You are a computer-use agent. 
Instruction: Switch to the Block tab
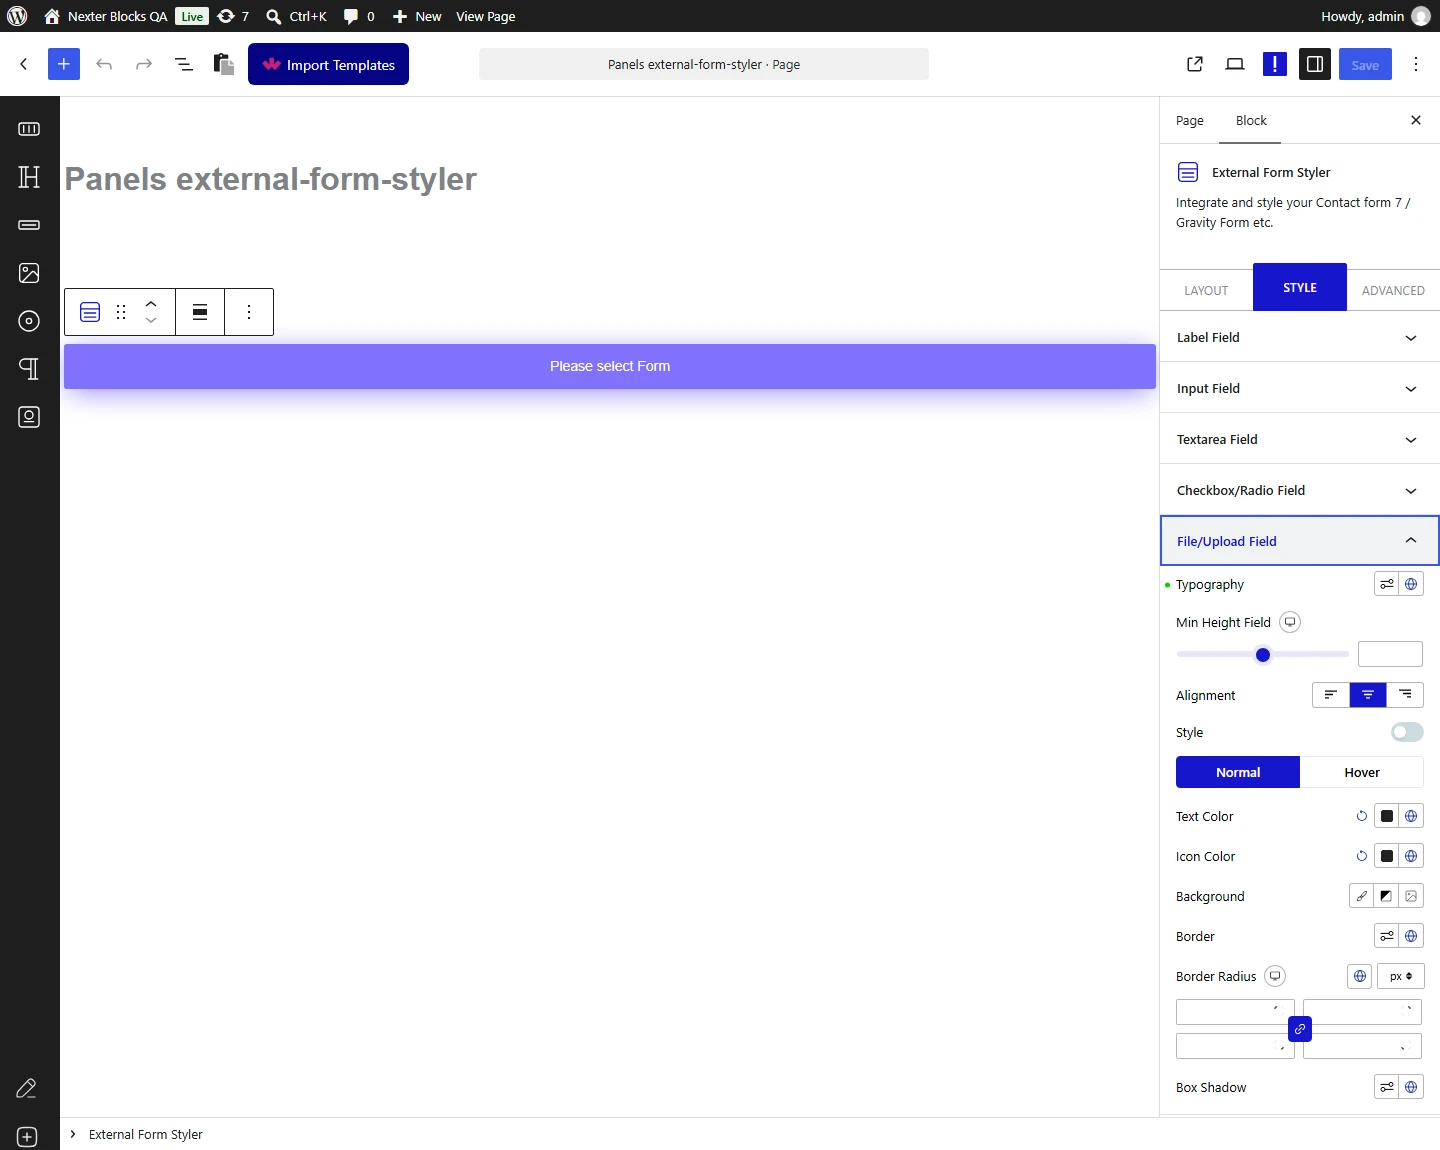1251,120
